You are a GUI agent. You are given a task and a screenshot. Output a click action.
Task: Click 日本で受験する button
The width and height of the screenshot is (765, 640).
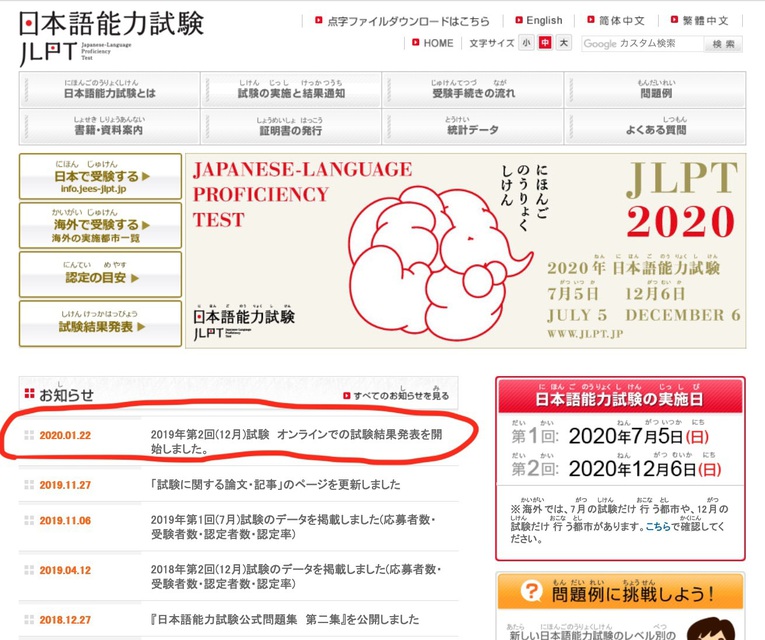101,176
